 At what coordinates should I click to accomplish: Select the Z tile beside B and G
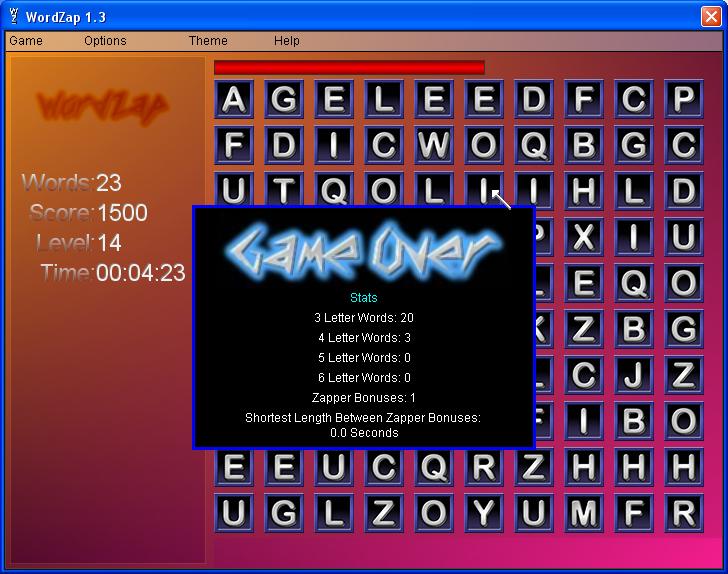(x=584, y=329)
